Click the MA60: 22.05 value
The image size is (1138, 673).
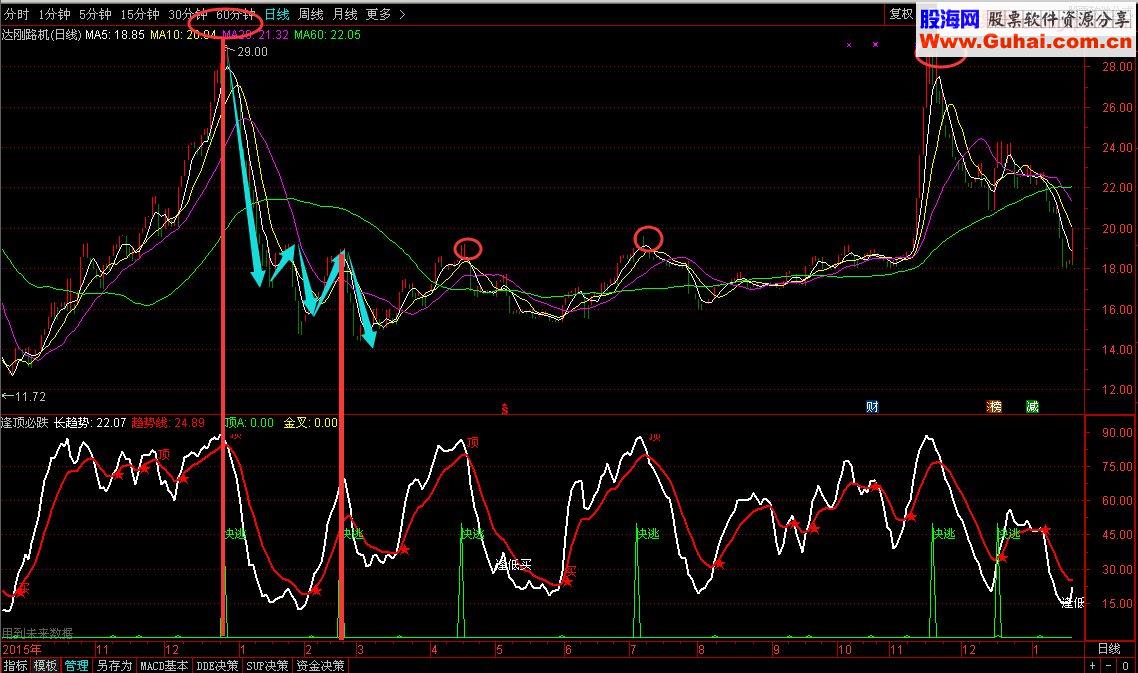pyautogui.click(x=327, y=34)
